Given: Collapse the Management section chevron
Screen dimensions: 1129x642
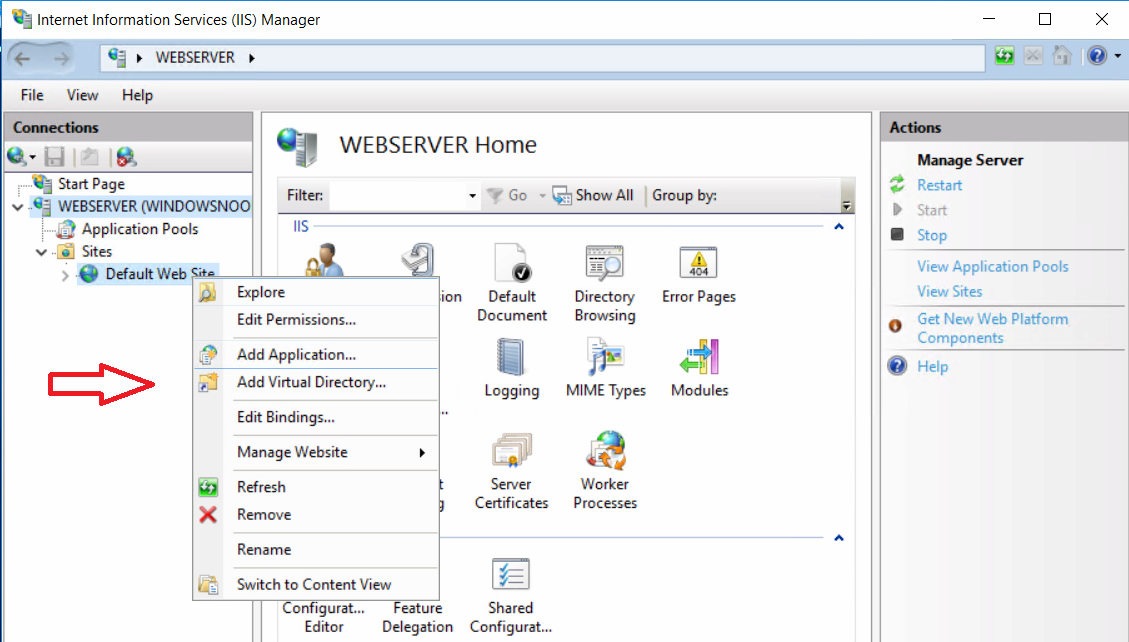Looking at the screenshot, I should coord(839,538).
